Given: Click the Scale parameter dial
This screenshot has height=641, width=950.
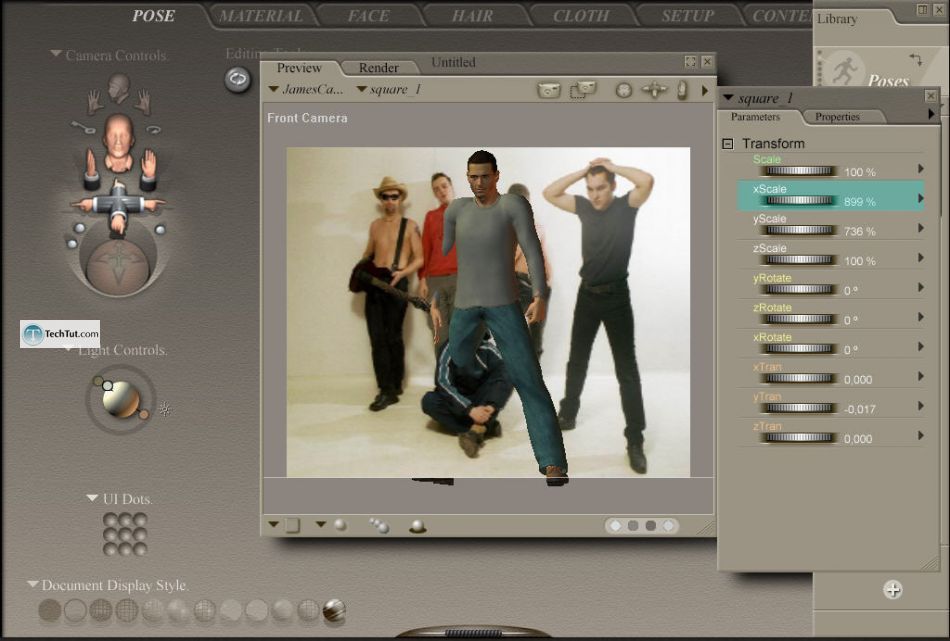Looking at the screenshot, I should click(x=800, y=171).
